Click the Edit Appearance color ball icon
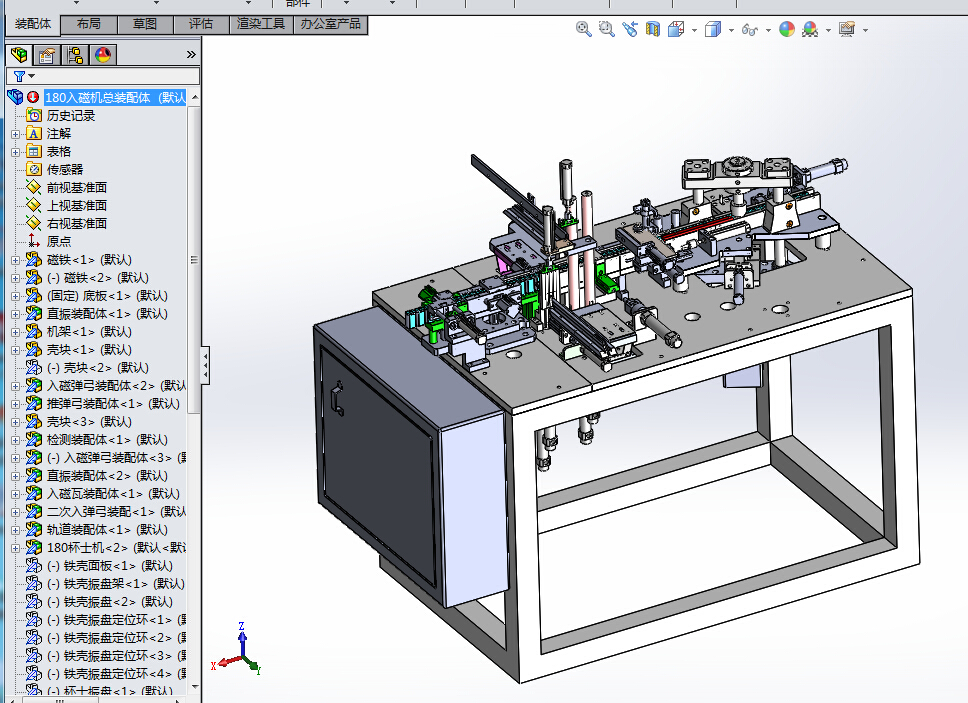 (787, 30)
